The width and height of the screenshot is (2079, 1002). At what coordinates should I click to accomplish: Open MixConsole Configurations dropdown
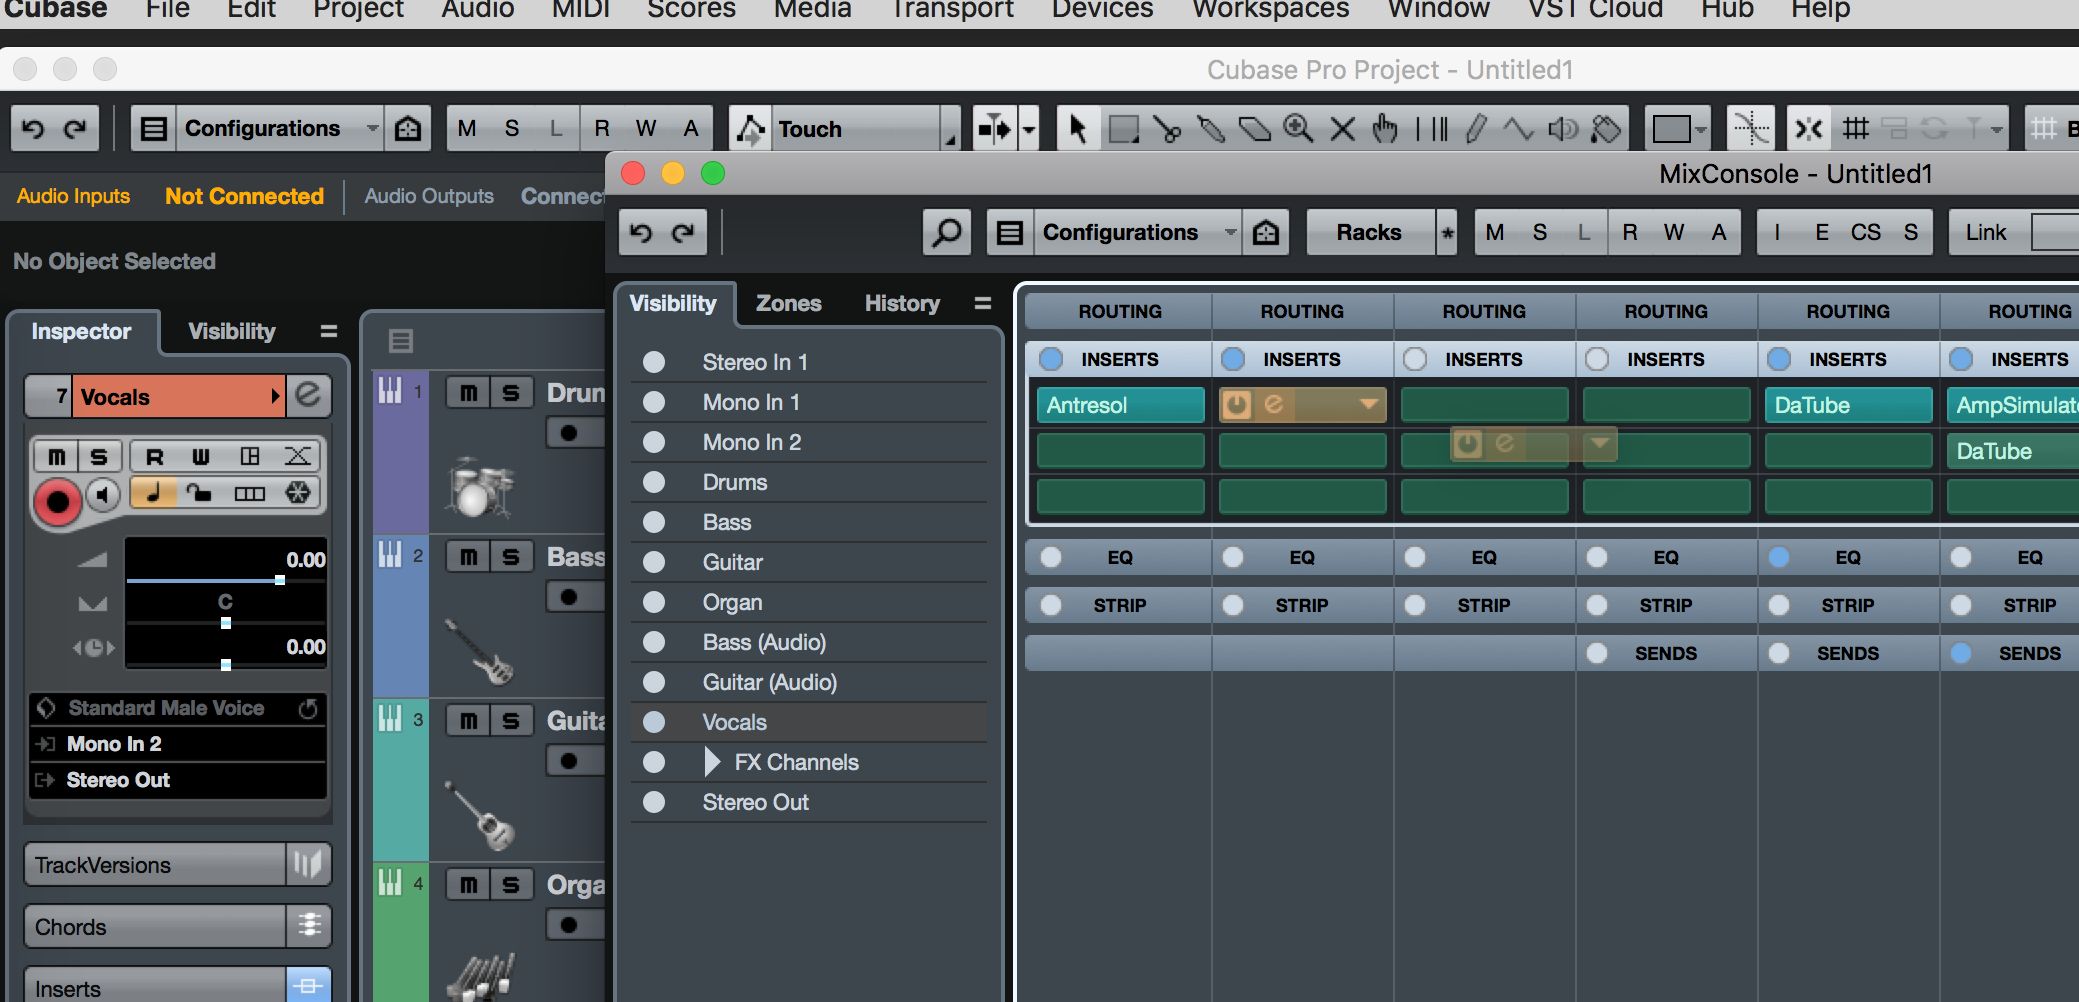(1139, 233)
